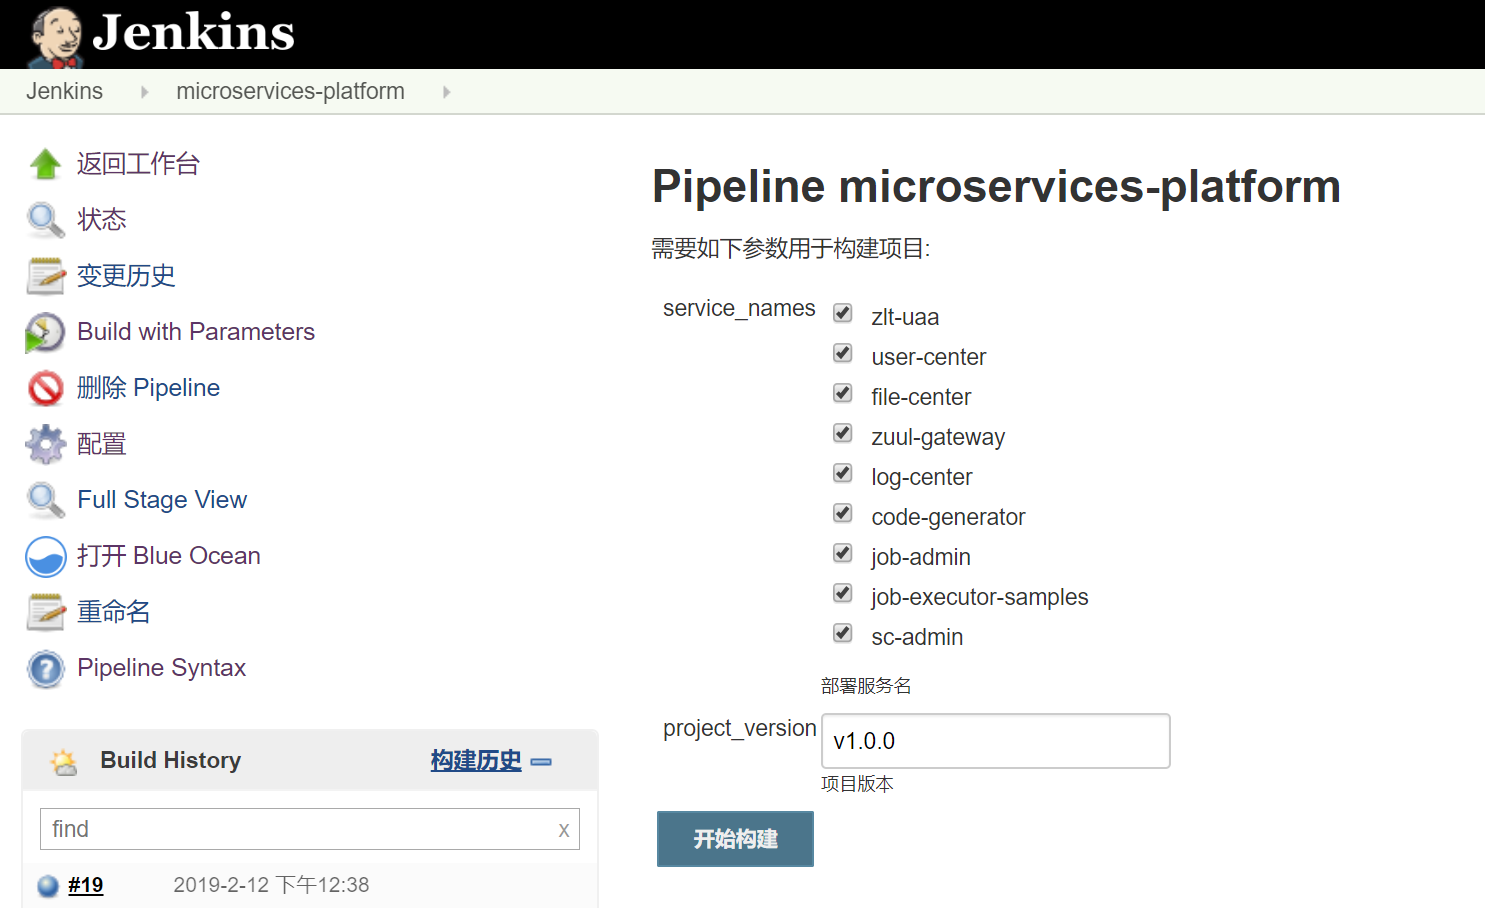This screenshot has width=1485, height=908.
Task: Click the 项目版本 description text
Action: point(857,784)
